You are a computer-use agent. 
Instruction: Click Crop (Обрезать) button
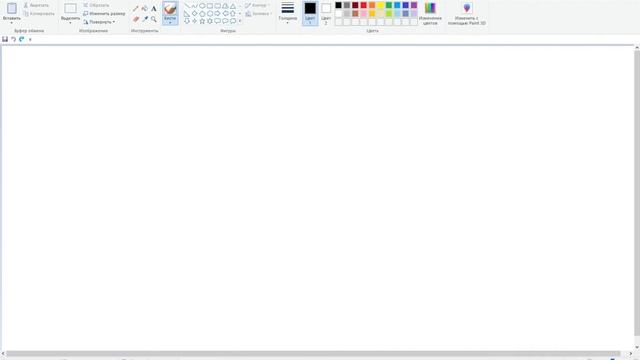coord(96,5)
